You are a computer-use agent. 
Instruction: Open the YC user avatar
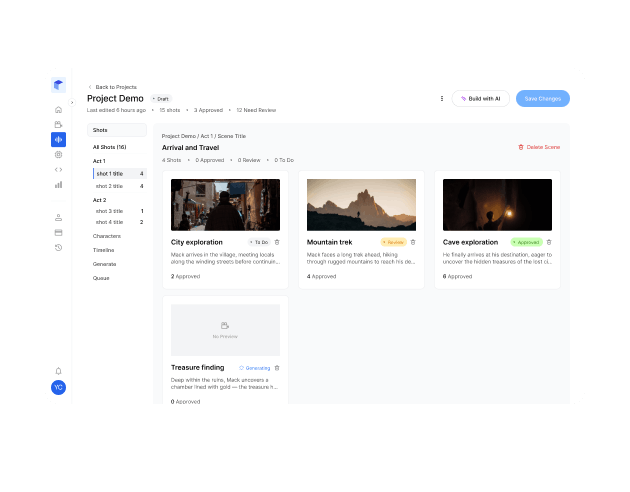tap(58, 387)
